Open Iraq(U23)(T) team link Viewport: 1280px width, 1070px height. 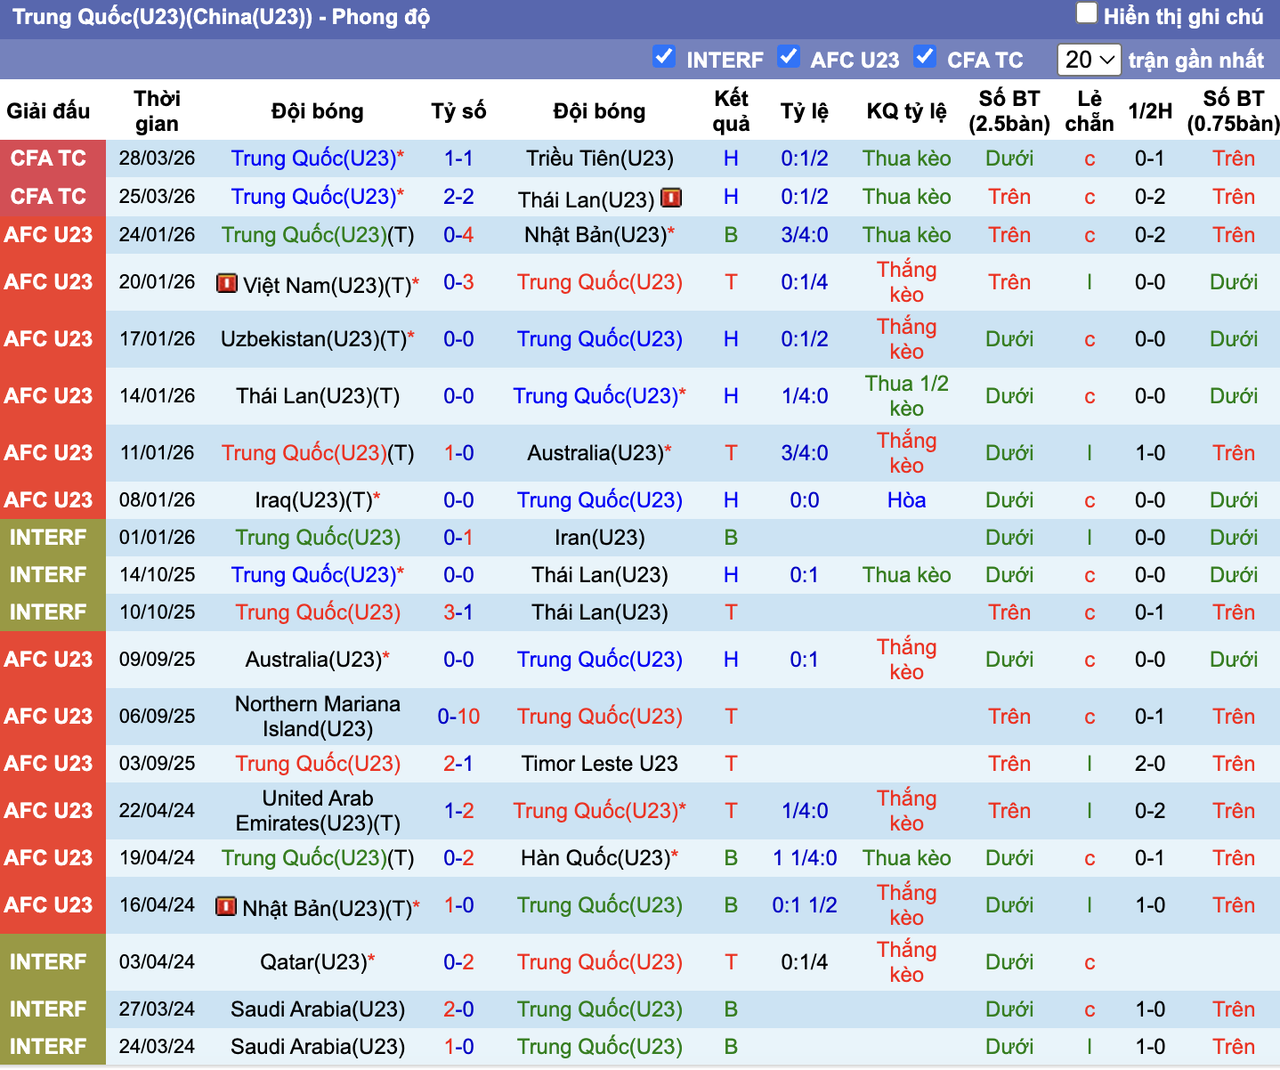pyautogui.click(x=314, y=501)
